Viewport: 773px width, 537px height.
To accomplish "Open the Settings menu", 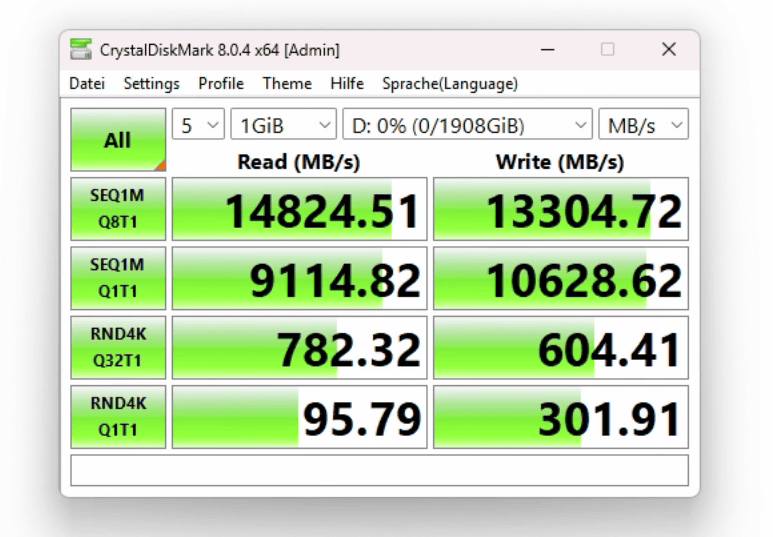I will point(151,83).
